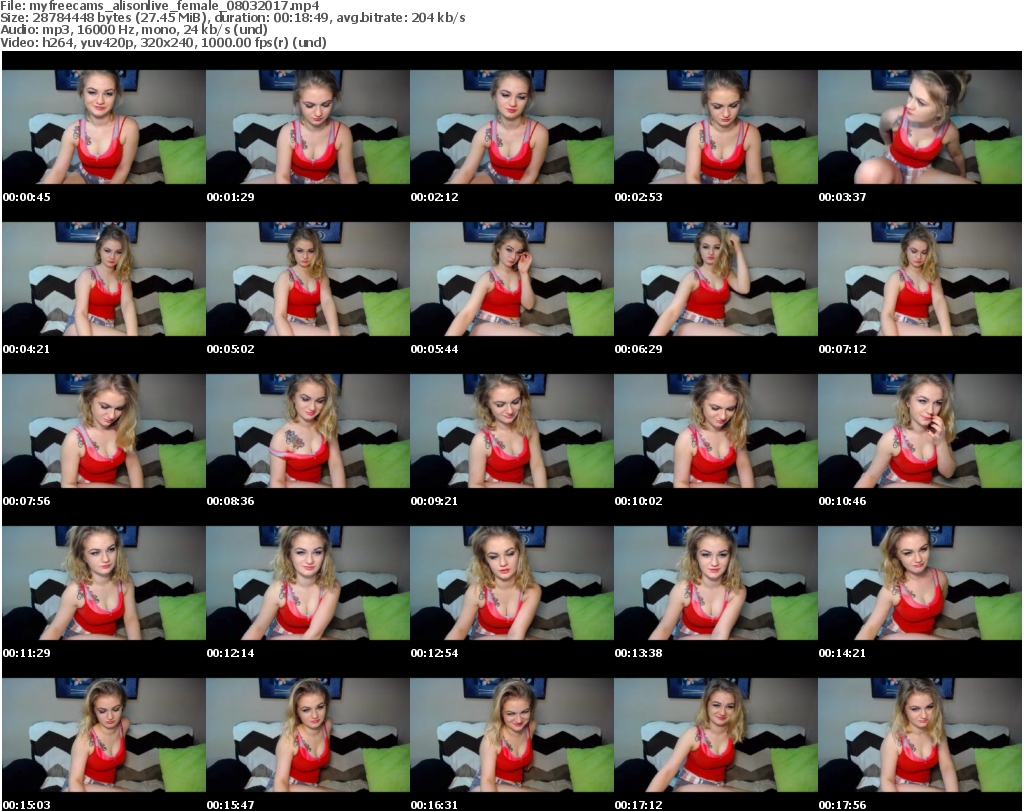1024x811 pixels.
Task: Click the Video h264 info line
Action: [x=163, y=42]
